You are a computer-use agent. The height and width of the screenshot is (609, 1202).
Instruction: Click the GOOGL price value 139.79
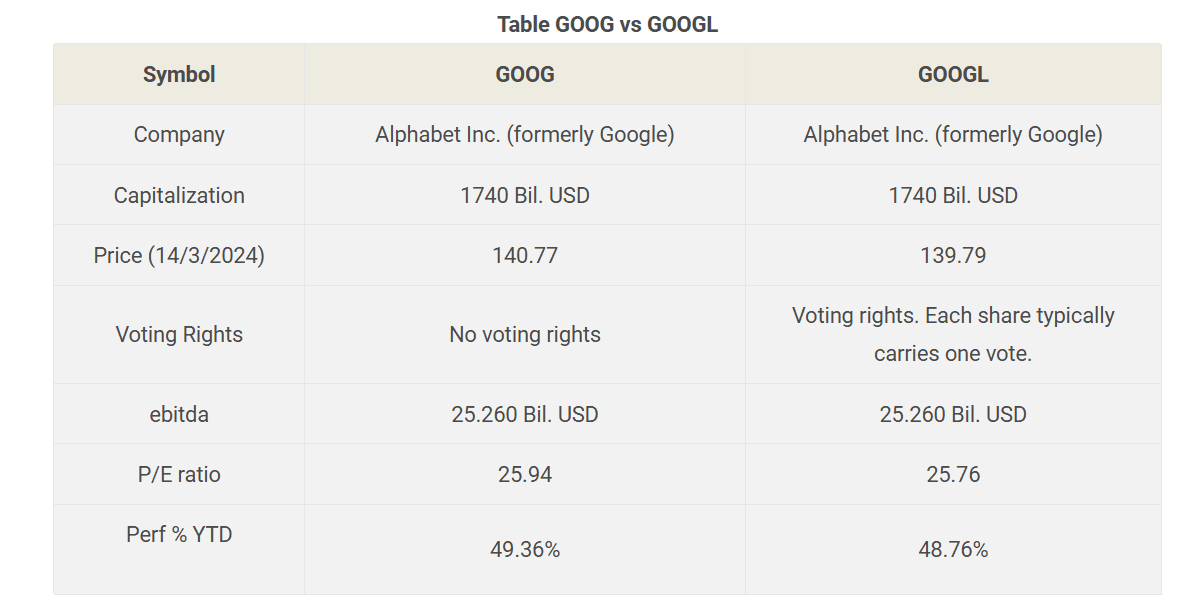click(953, 255)
